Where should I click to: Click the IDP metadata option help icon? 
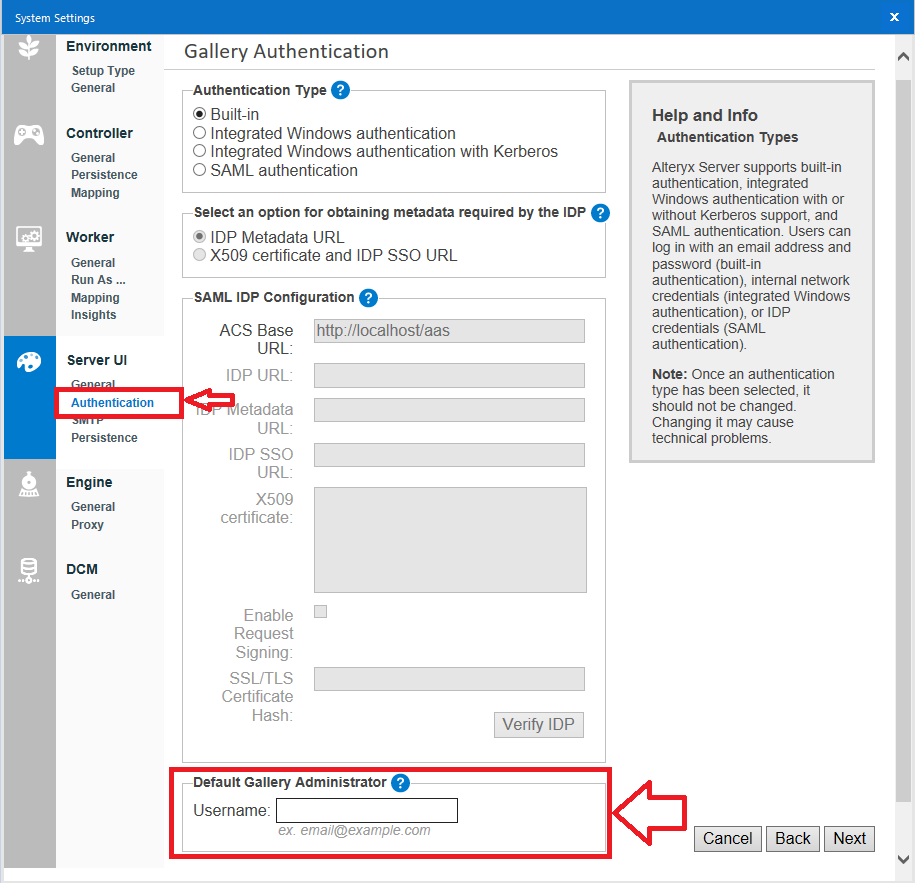click(x=598, y=213)
